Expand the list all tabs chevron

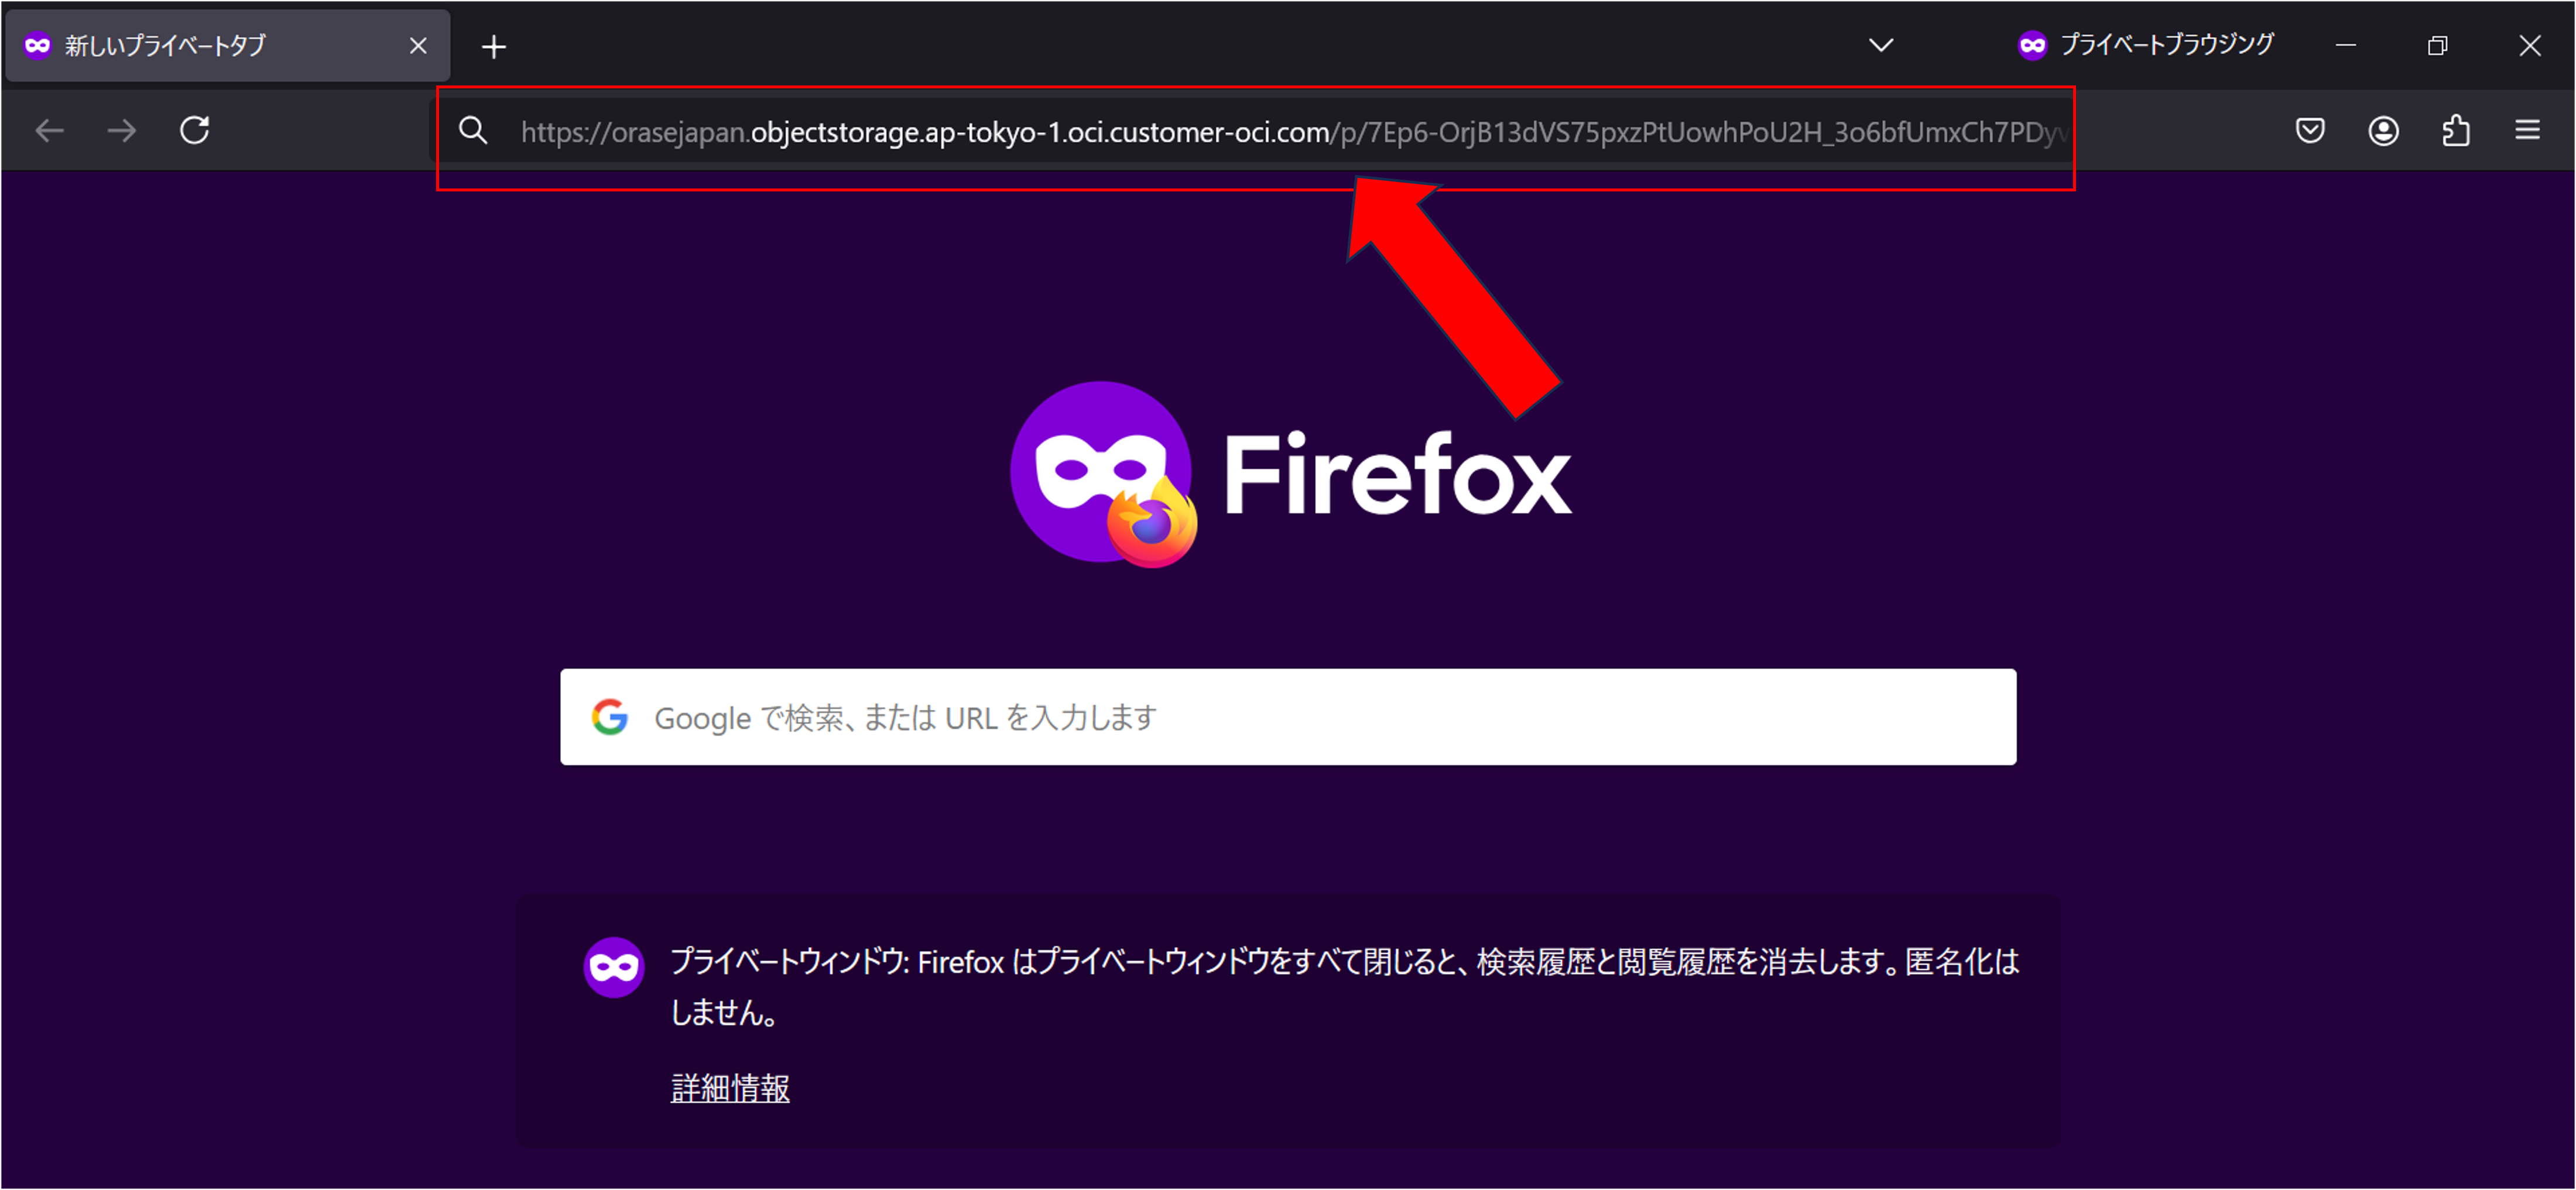click(1881, 45)
